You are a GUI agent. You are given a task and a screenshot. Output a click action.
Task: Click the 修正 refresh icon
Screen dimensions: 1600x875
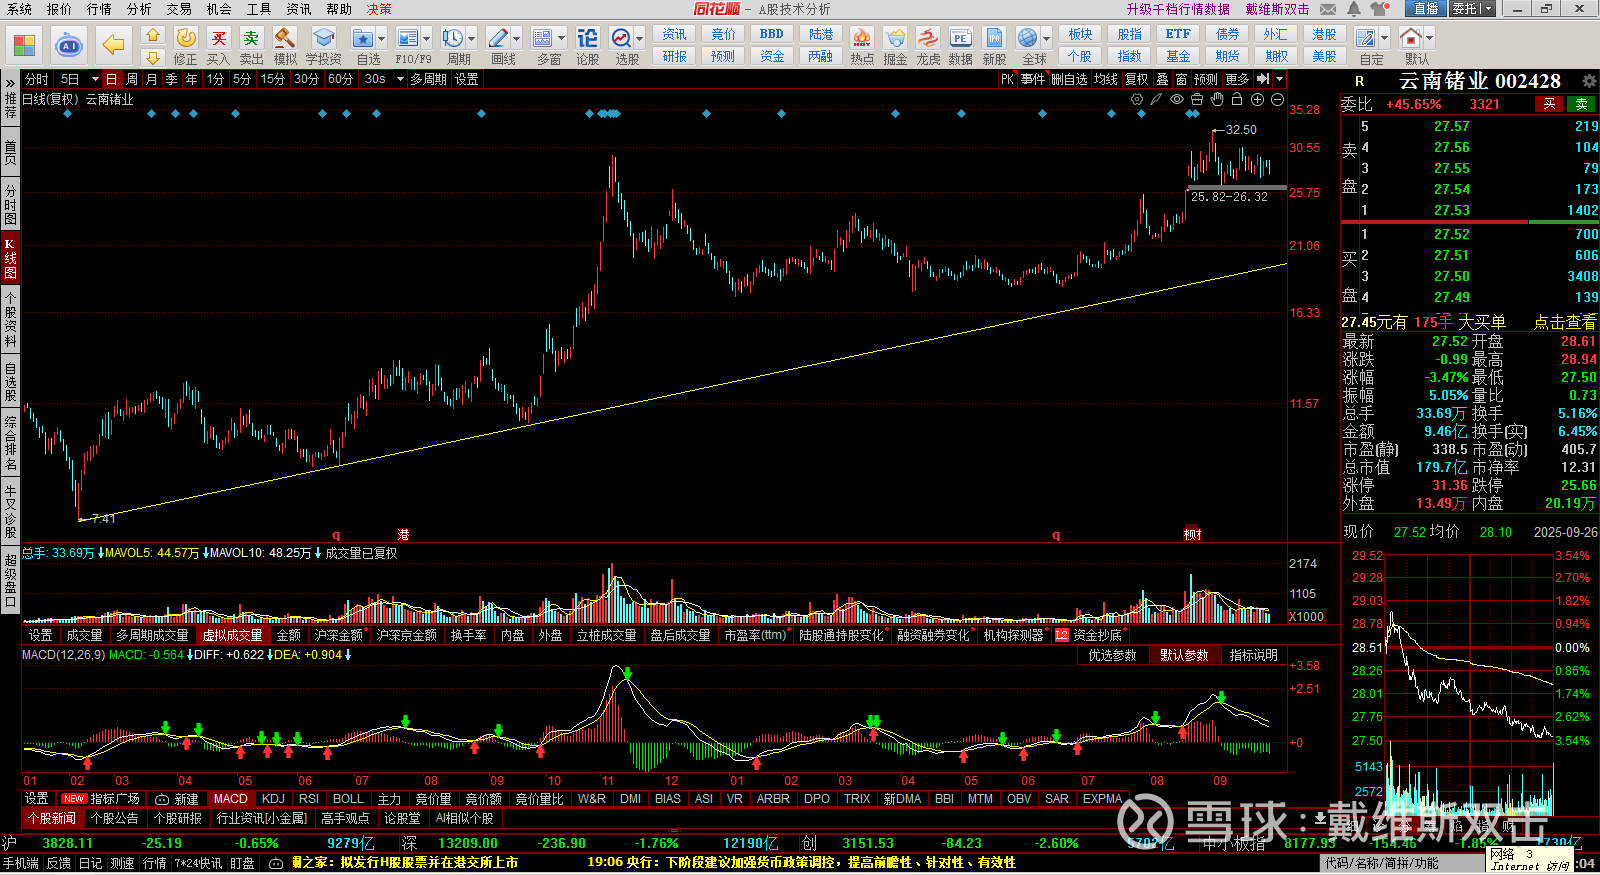[x=186, y=38]
